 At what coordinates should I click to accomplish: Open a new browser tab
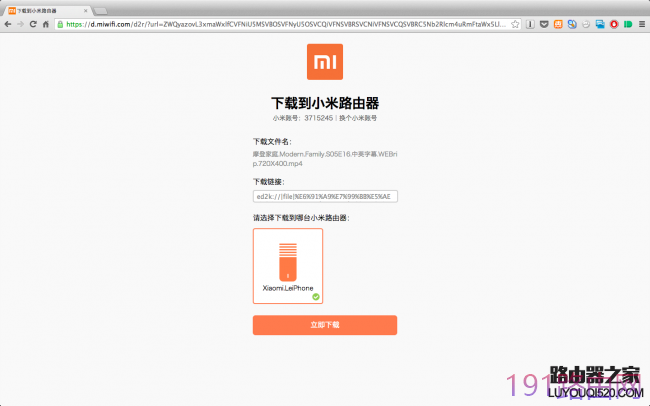tap(100, 11)
